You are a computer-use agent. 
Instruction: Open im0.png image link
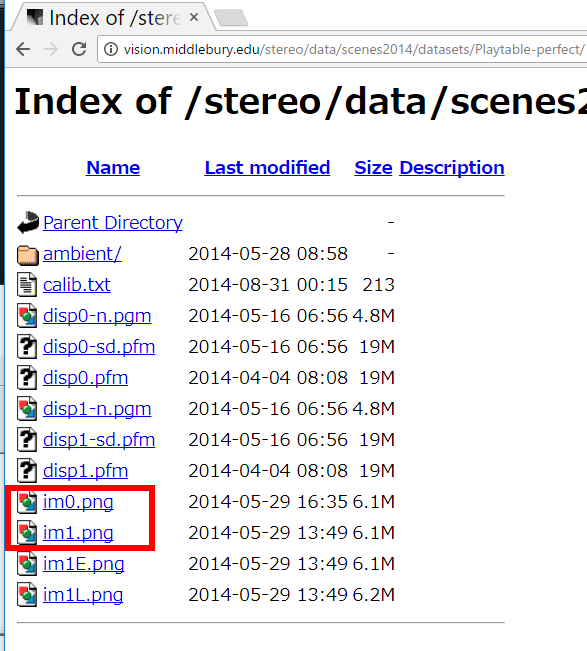(x=78, y=502)
